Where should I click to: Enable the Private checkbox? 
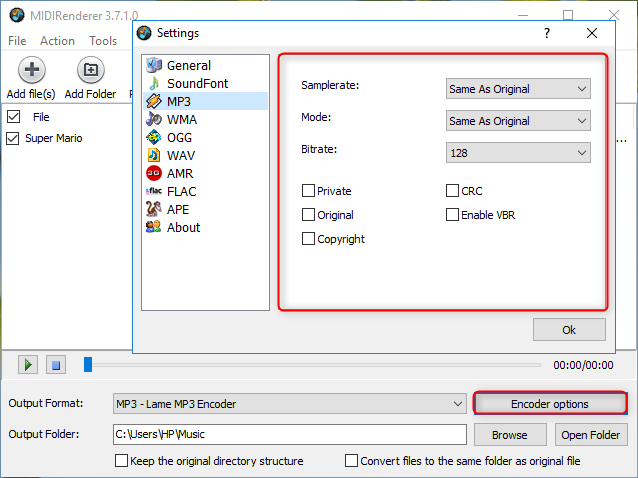click(x=308, y=191)
